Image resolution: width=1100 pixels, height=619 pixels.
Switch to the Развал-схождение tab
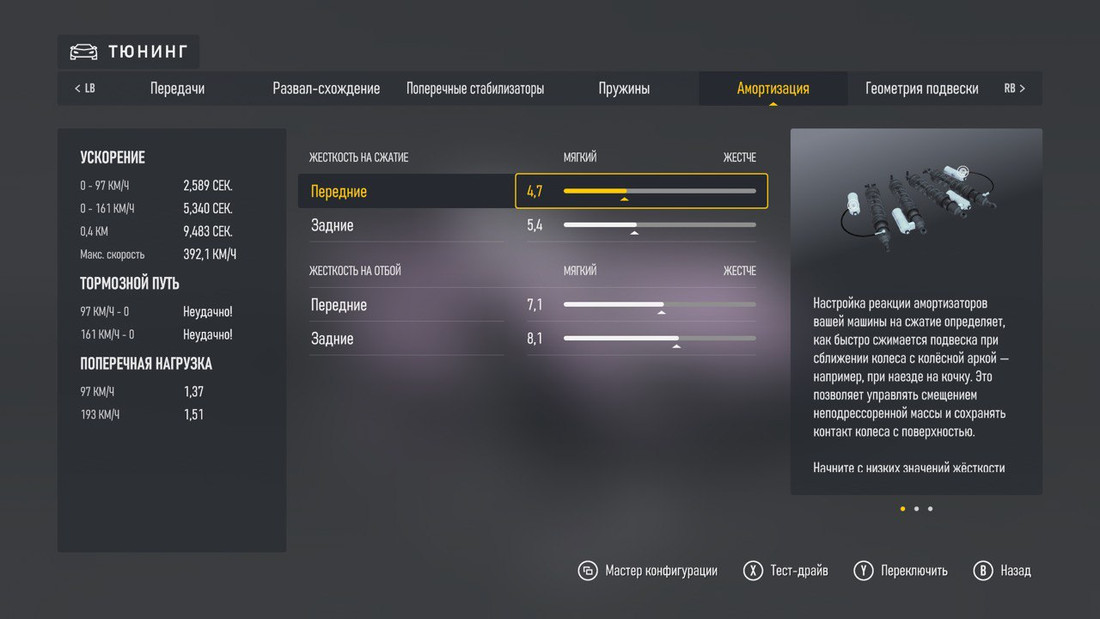[x=326, y=88]
